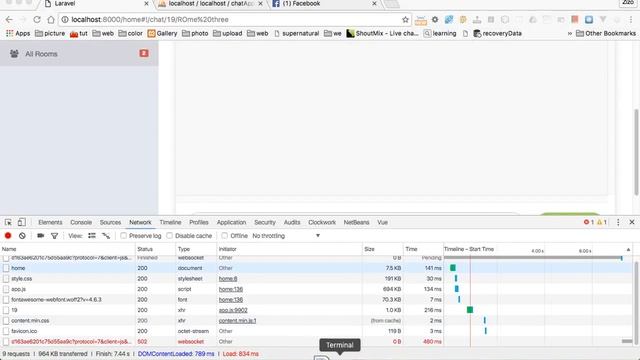Click the Status column header
This screenshot has width=640, height=360.
tap(156, 249)
